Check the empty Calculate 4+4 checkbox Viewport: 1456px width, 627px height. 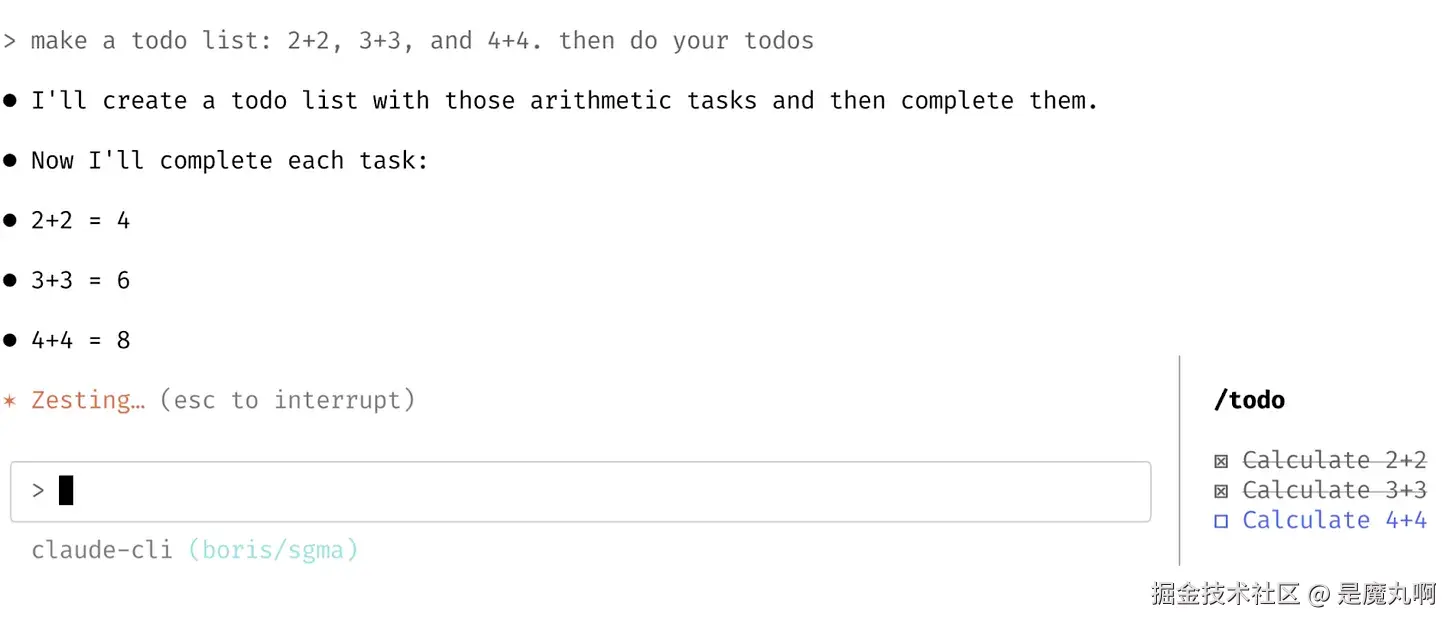[1221, 521]
